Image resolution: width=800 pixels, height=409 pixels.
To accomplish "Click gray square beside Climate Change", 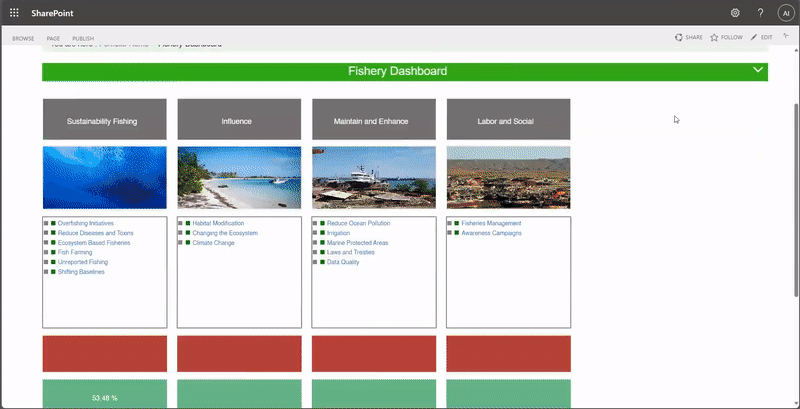I will tap(181, 243).
